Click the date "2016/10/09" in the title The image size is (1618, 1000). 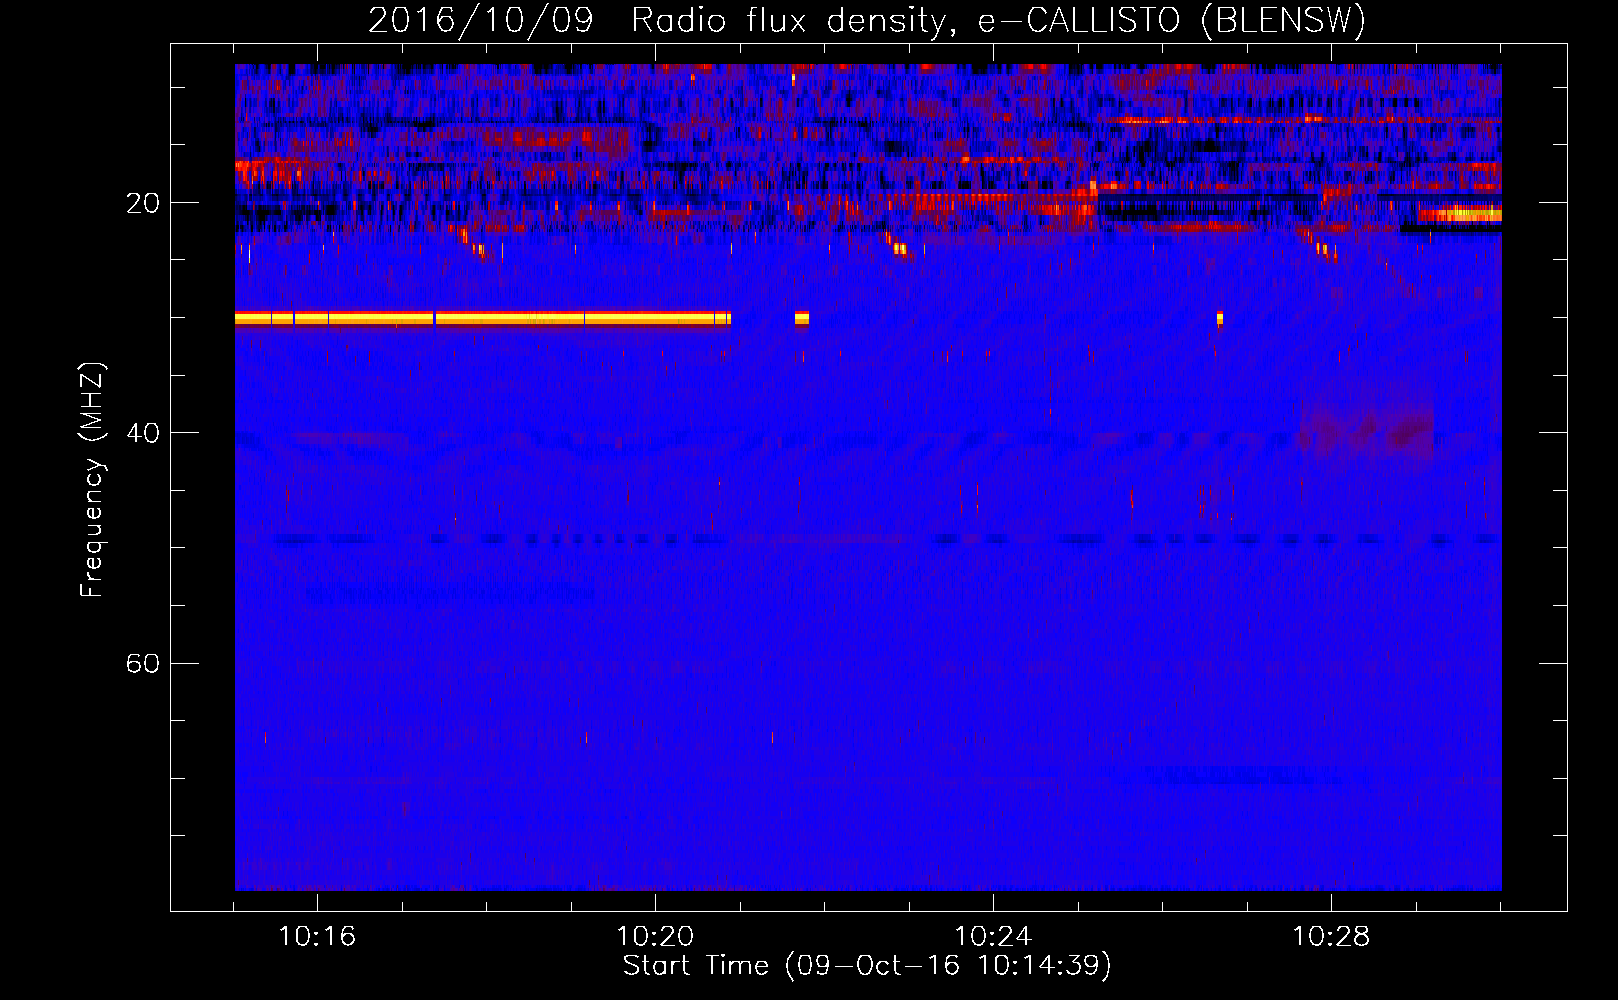480,20
